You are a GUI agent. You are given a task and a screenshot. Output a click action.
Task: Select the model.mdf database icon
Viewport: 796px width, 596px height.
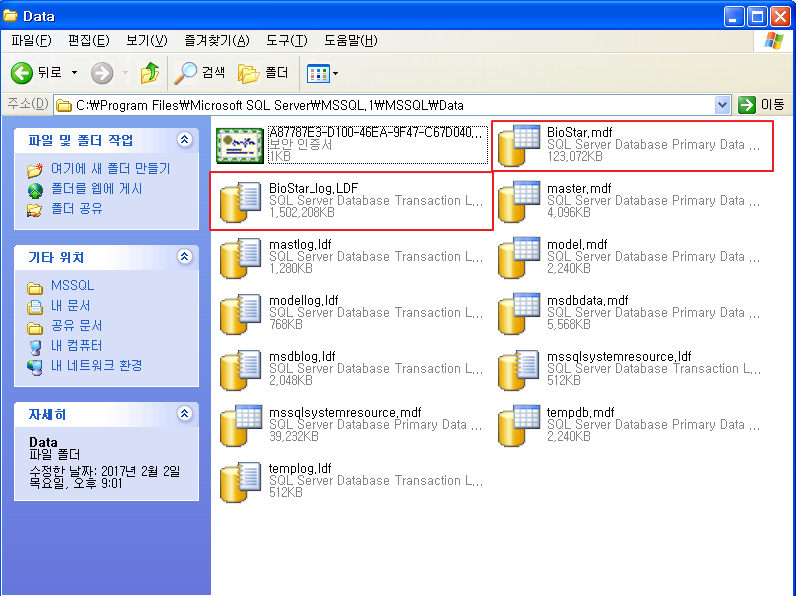(518, 258)
